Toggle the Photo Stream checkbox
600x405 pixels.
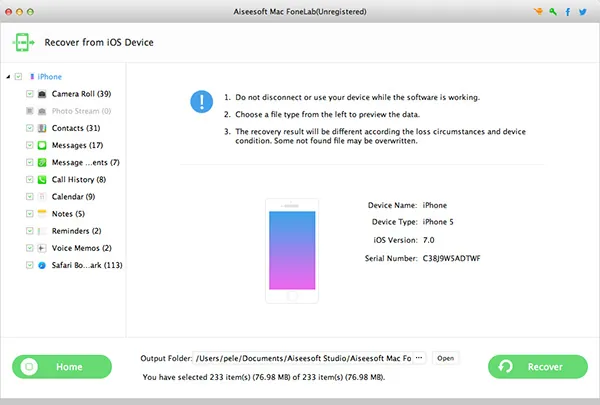29,111
